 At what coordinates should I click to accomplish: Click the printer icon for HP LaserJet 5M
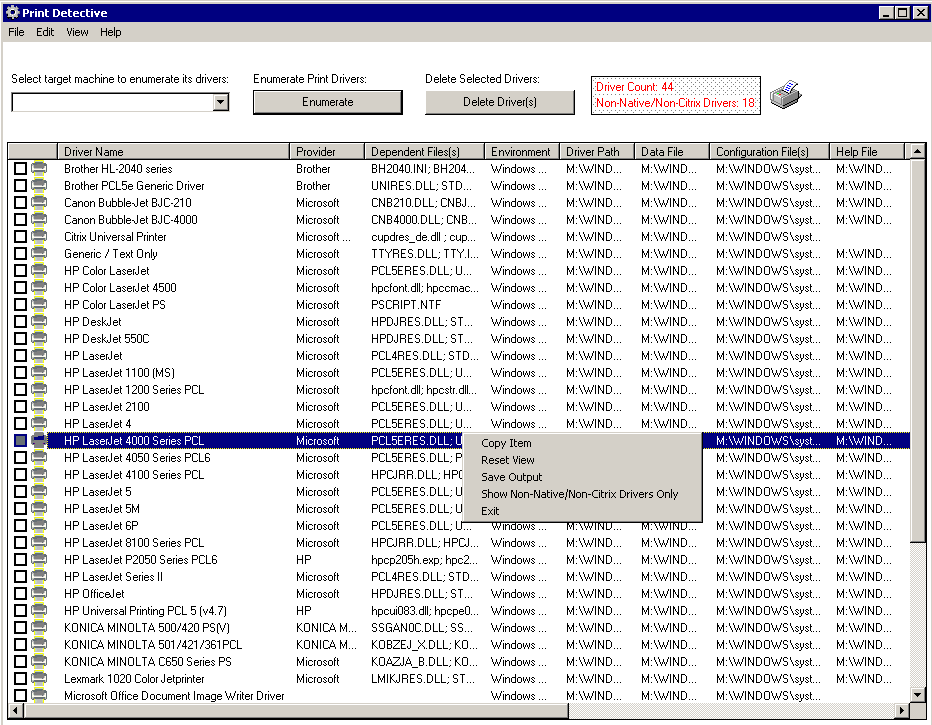(x=39, y=509)
